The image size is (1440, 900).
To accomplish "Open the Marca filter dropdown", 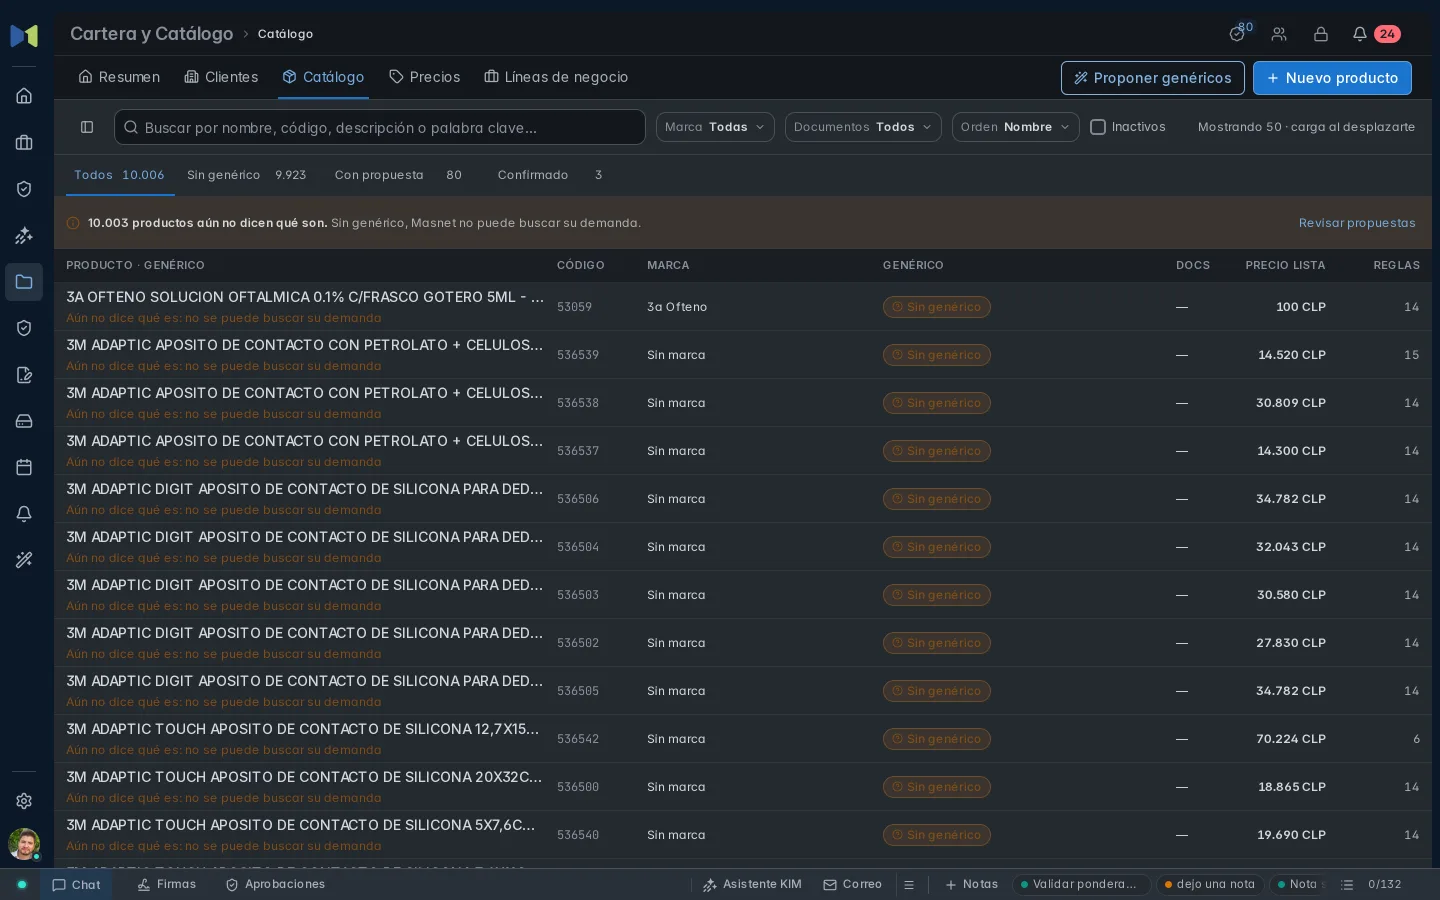I will tap(715, 127).
